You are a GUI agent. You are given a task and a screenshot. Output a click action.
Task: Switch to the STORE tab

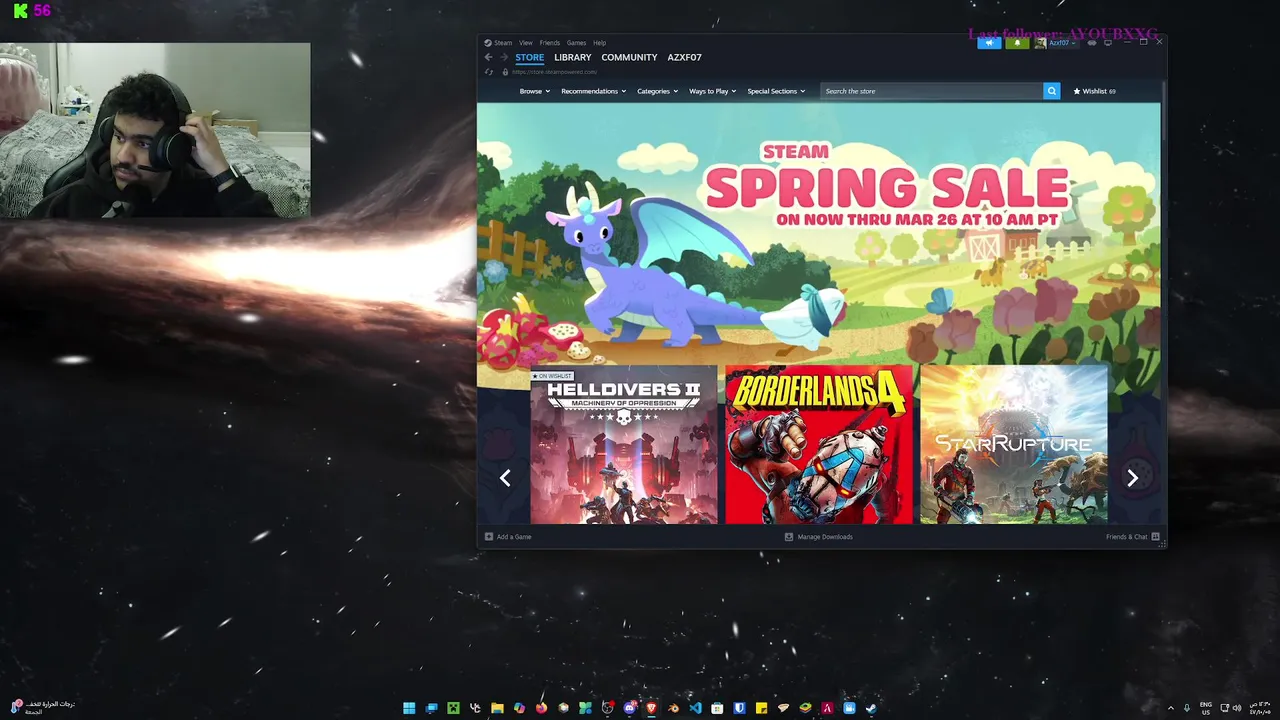(530, 58)
